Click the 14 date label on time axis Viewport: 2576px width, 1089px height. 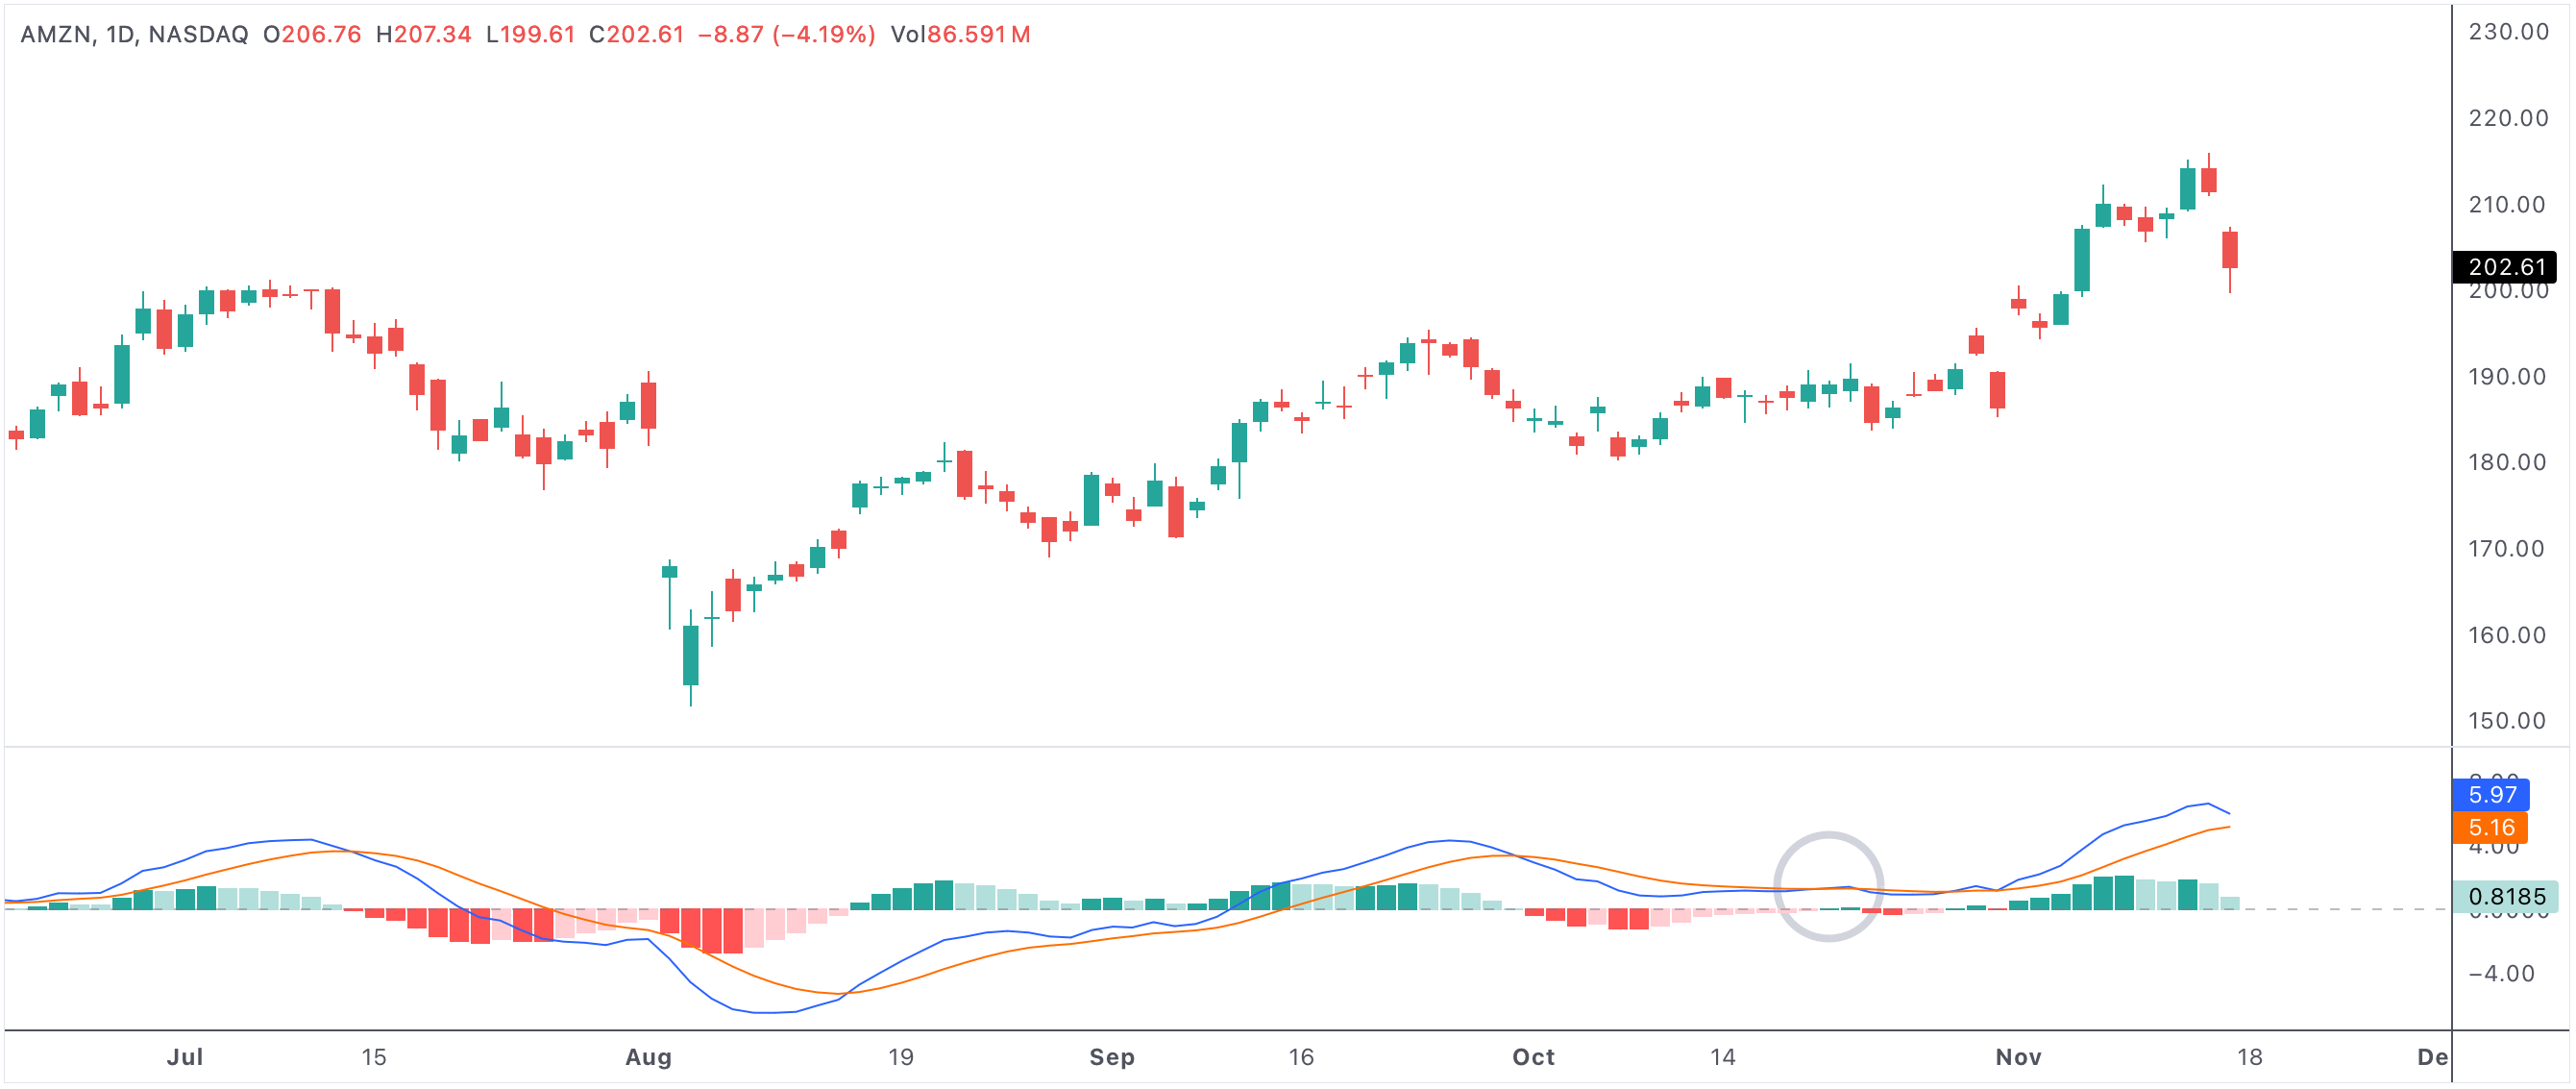1722,1057
